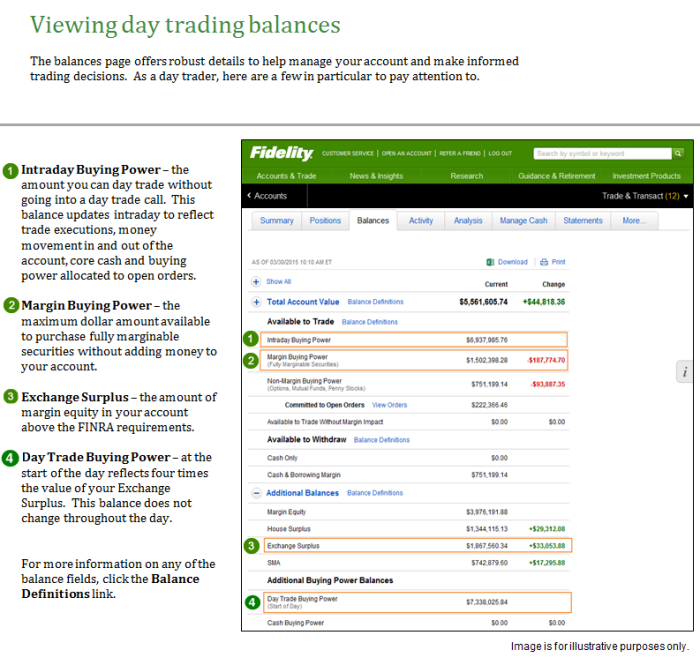Image resolution: width=700 pixels, height=664 pixels.
Task: Open the Research menu
Action: (466, 176)
